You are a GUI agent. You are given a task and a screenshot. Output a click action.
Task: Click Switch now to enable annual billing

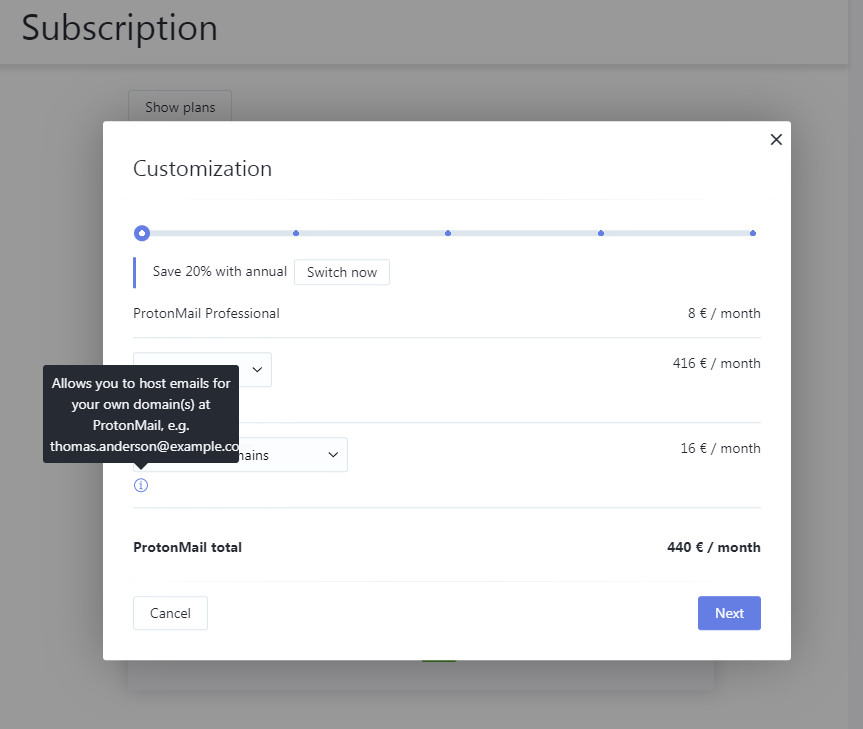point(341,272)
